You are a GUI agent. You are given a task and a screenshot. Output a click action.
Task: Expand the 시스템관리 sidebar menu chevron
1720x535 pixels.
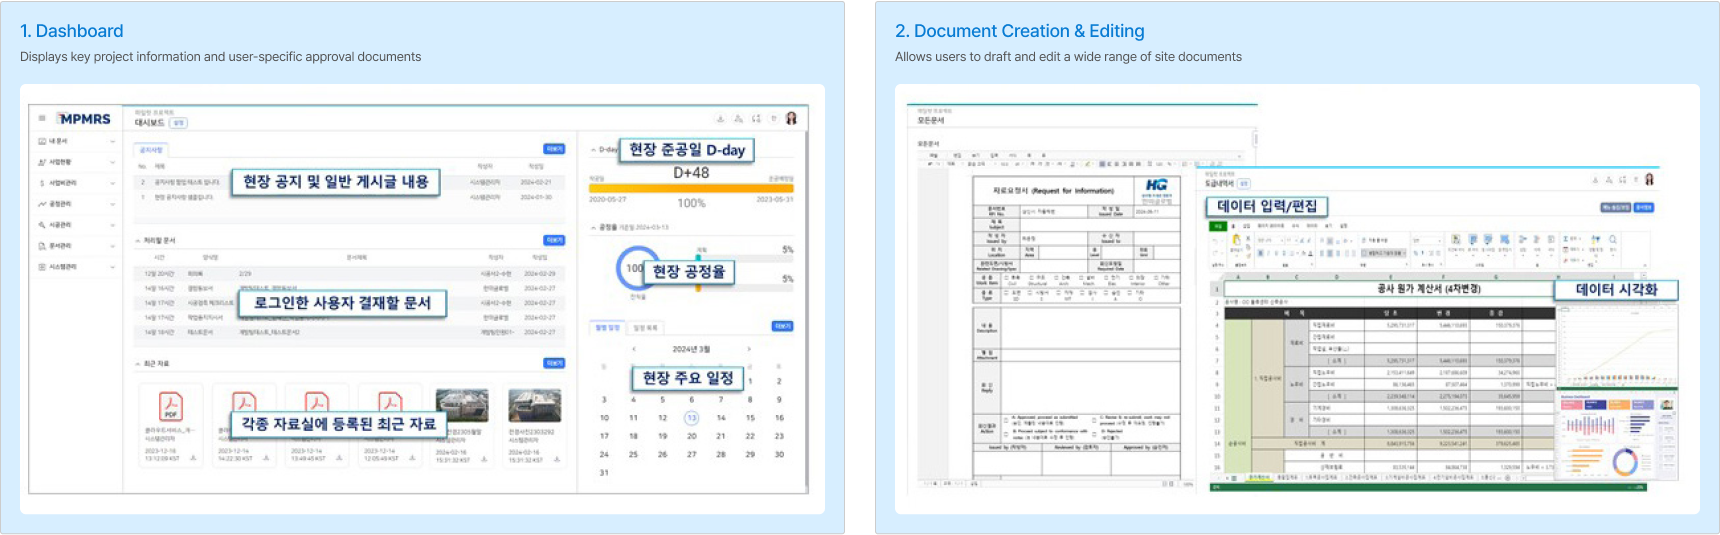point(112,267)
